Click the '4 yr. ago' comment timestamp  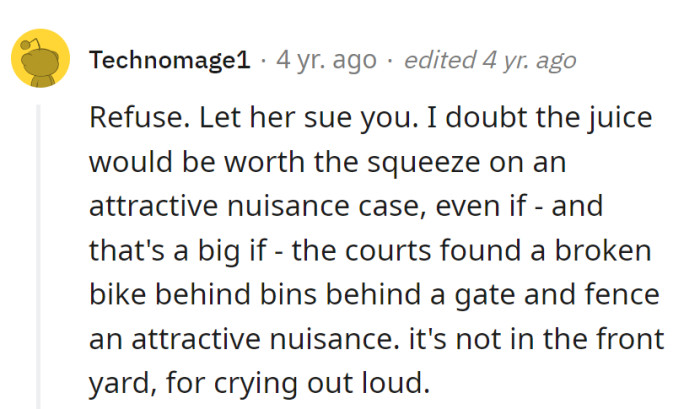tap(326, 60)
